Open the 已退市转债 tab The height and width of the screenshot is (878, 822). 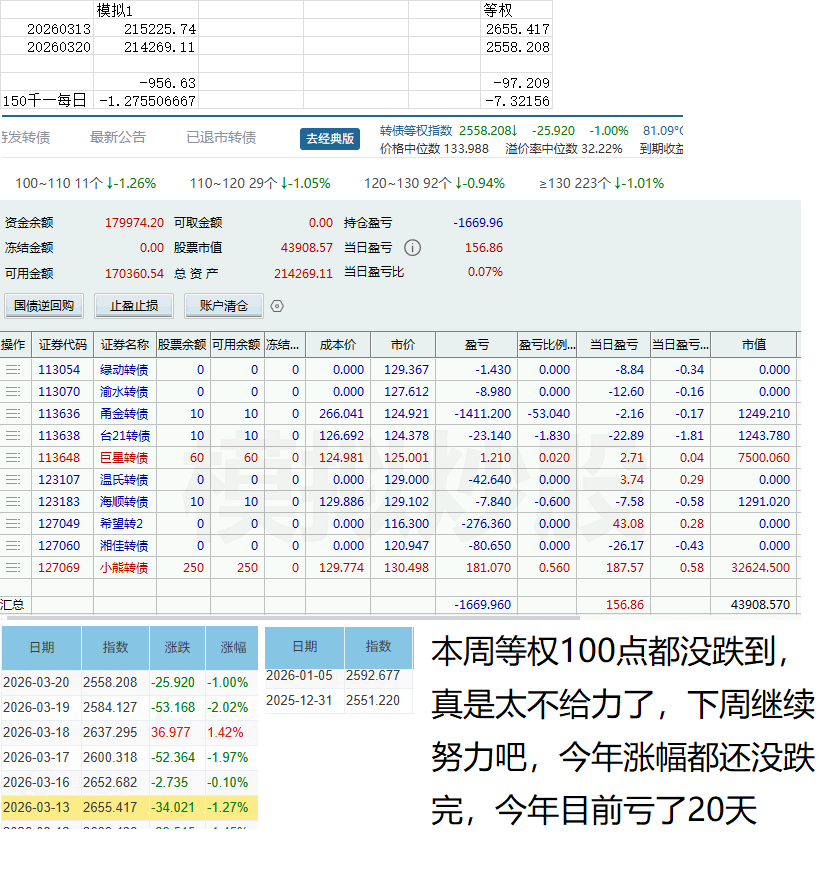click(221, 138)
